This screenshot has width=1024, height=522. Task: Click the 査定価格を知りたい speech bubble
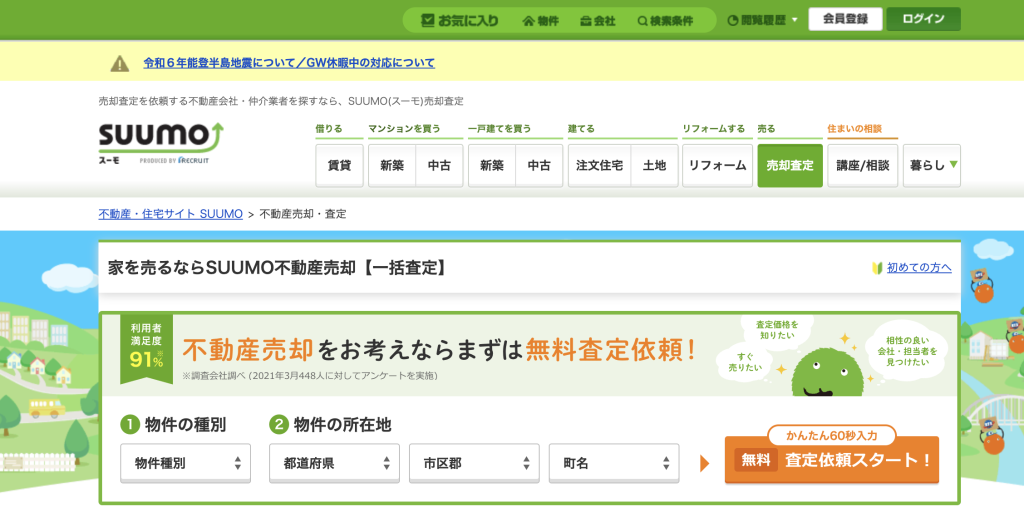776,329
